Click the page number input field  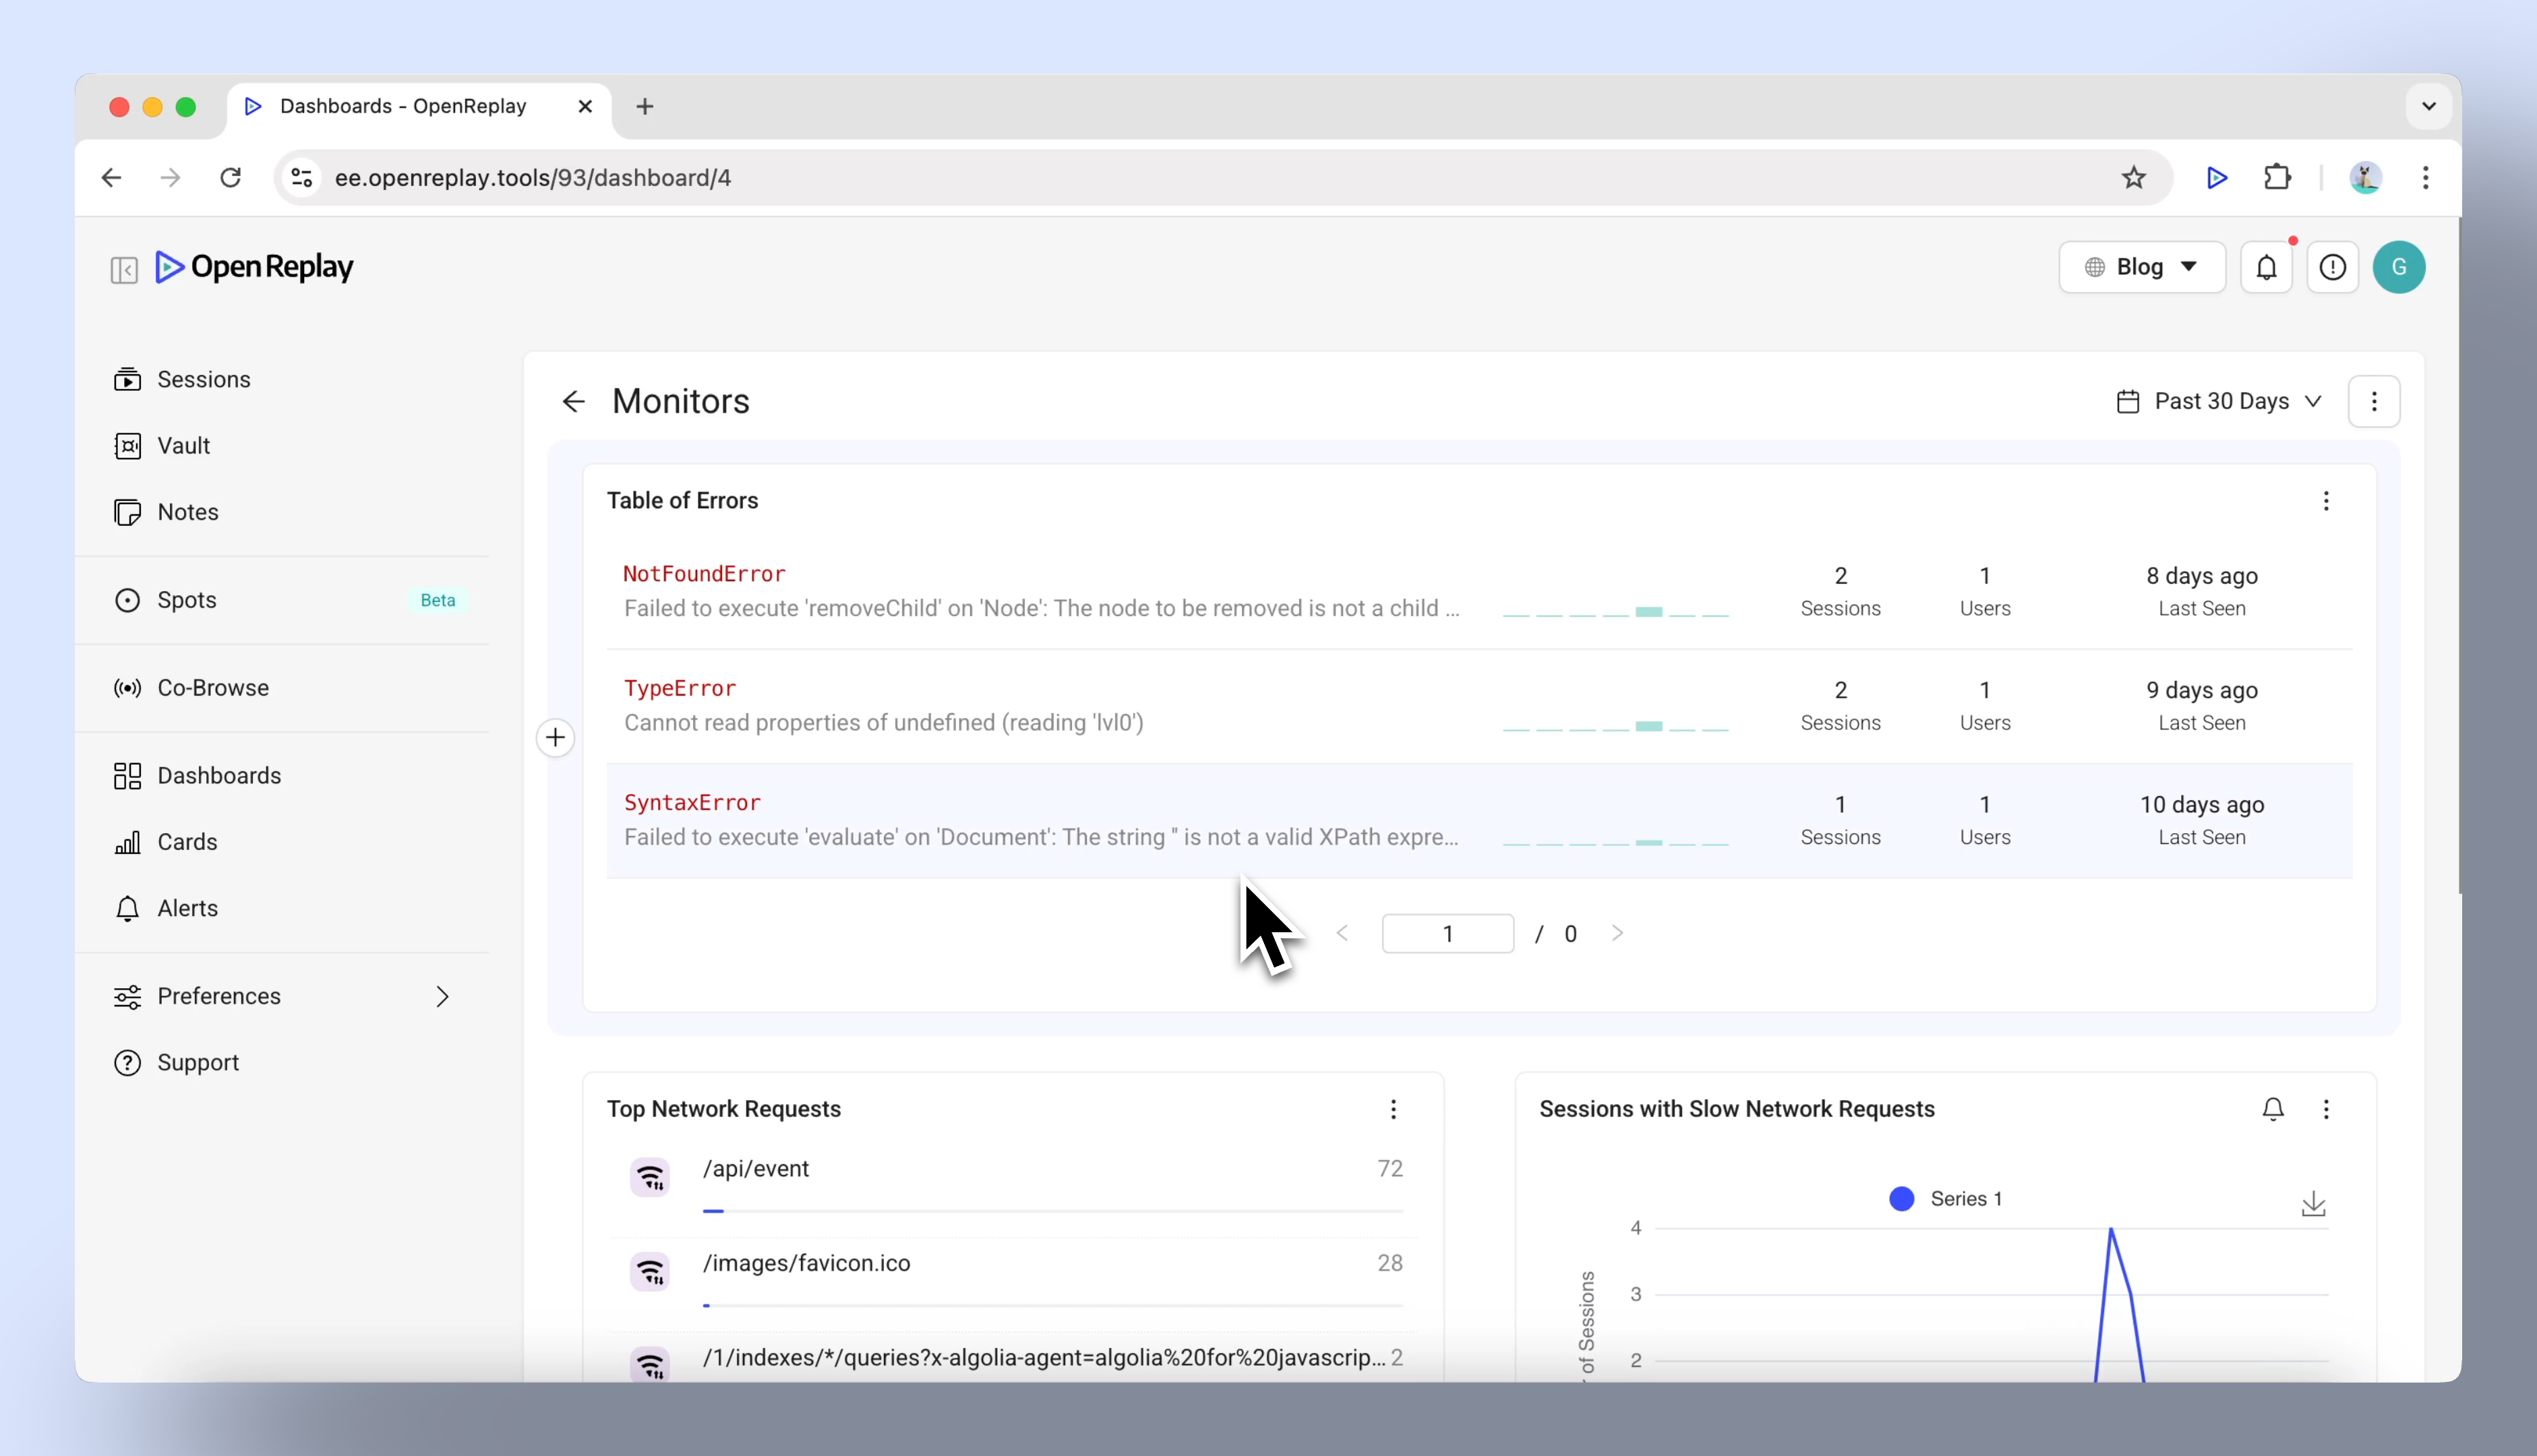[x=1447, y=934]
